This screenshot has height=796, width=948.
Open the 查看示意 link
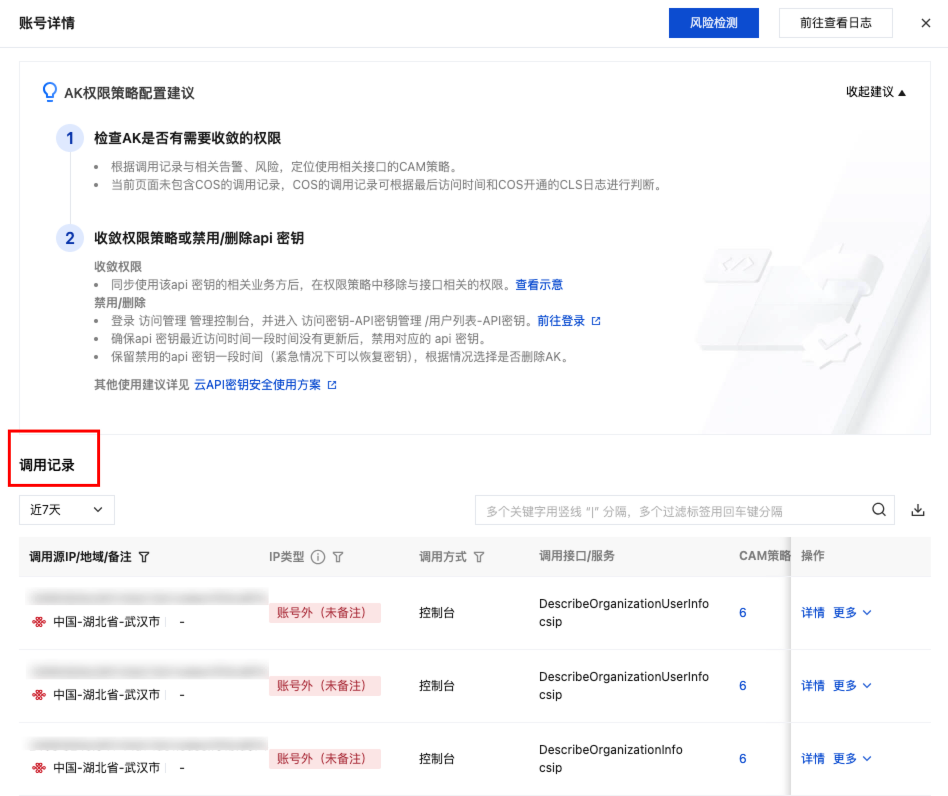(x=539, y=285)
